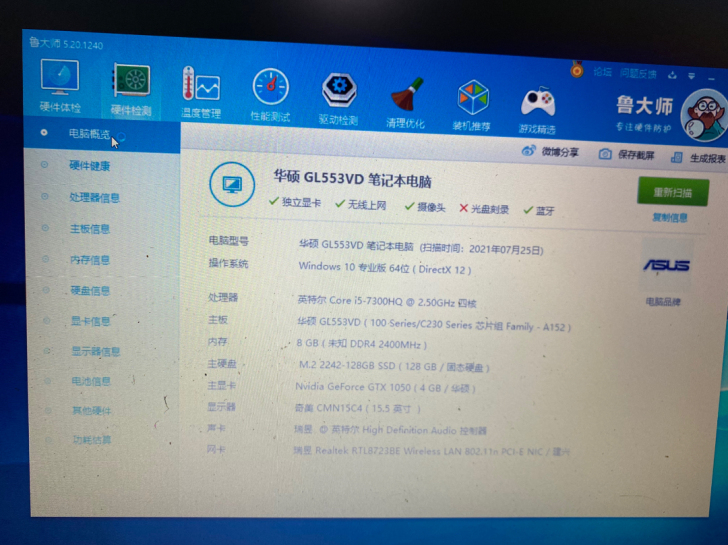The width and height of the screenshot is (728, 545).
Task: Open 游戏精选 gamepad icon
Action: pos(538,102)
